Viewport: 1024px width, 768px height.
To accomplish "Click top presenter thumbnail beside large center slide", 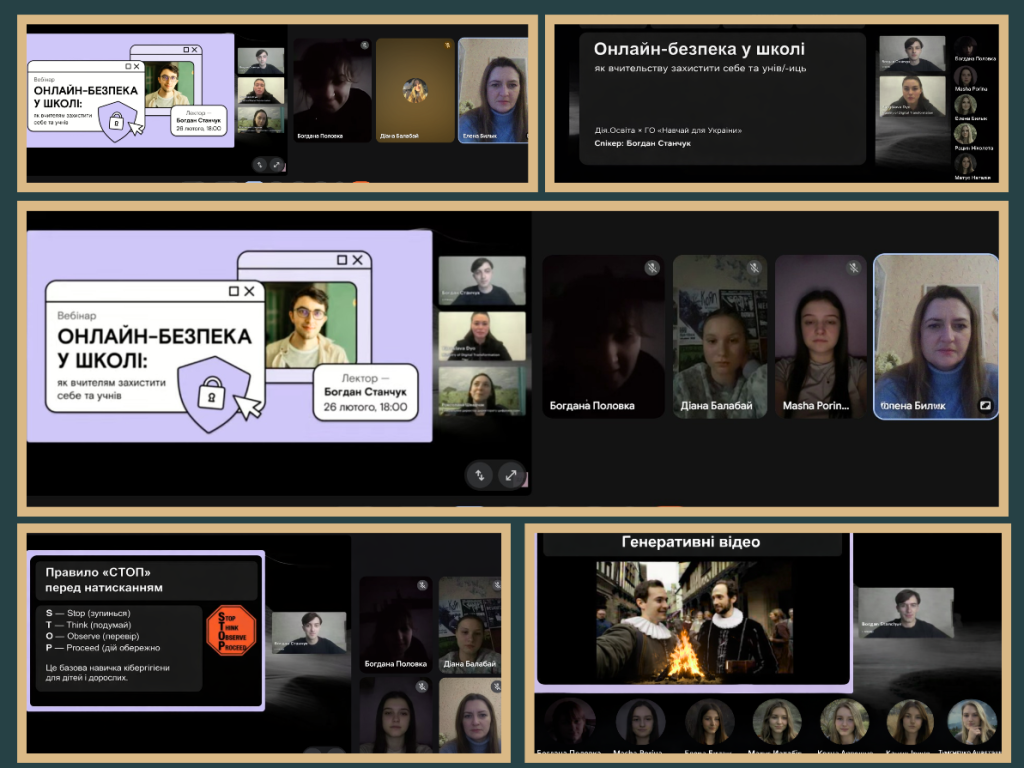I will [x=481, y=281].
